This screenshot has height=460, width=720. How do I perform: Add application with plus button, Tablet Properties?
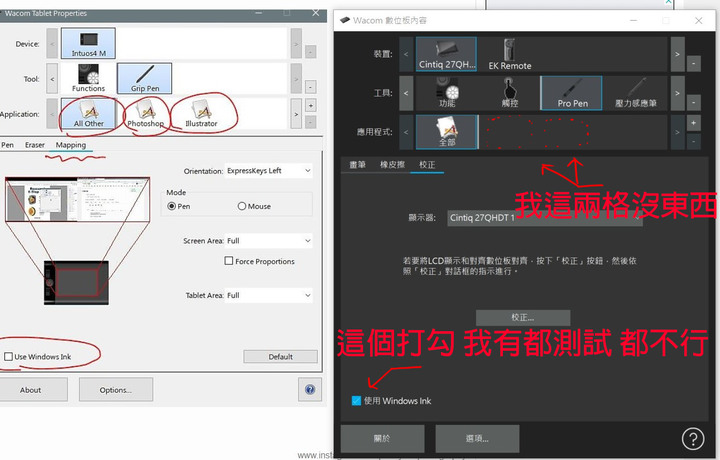[x=311, y=105]
